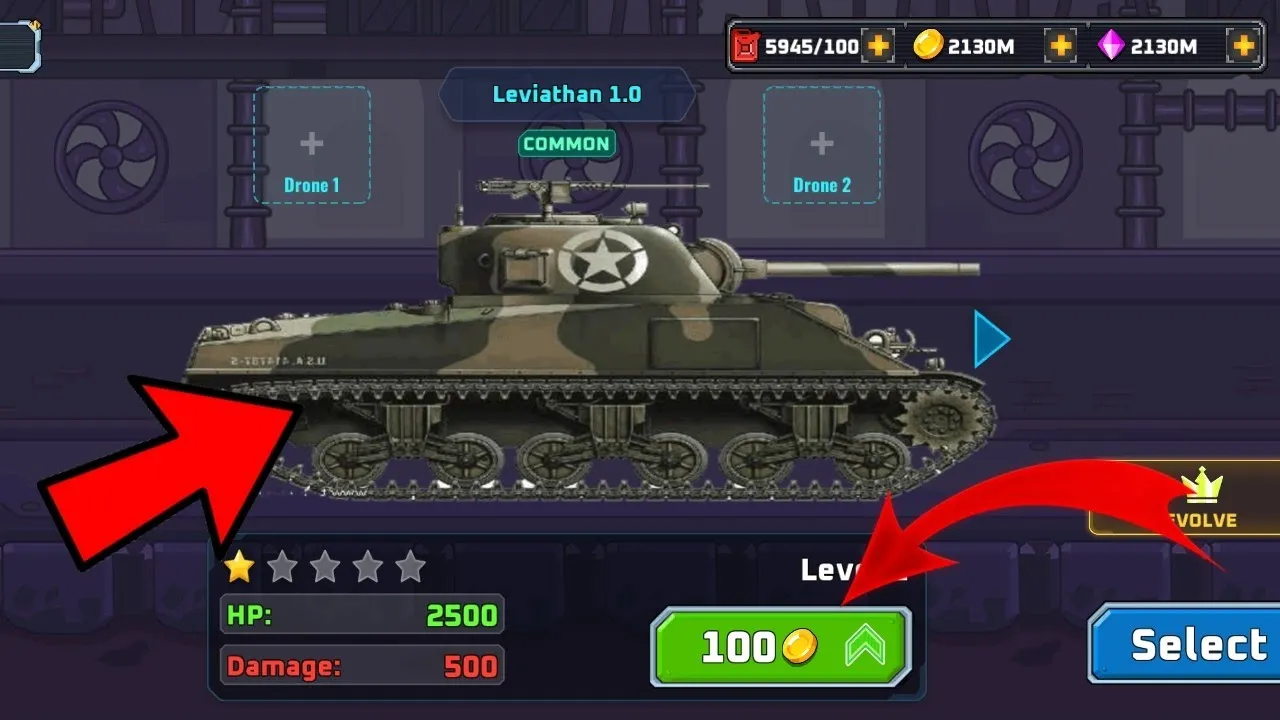Tap the red fuel canister icon
Image resolution: width=1280 pixels, height=720 pixels.
pyautogui.click(x=745, y=46)
